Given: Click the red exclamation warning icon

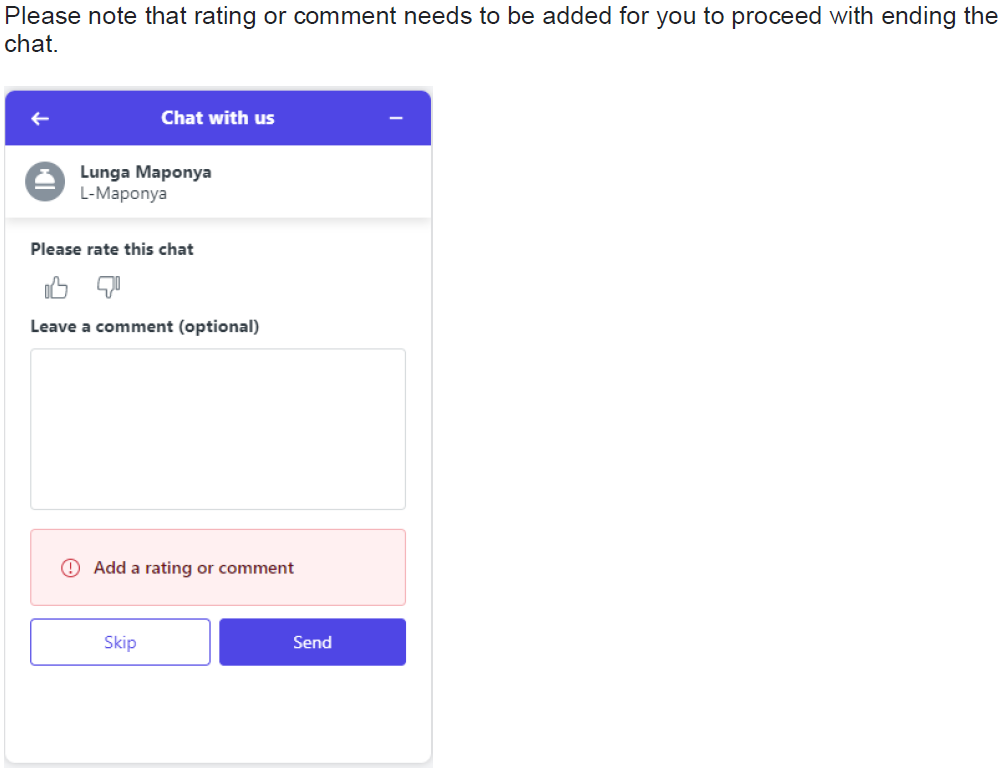Looking at the screenshot, I should pyautogui.click(x=70, y=568).
